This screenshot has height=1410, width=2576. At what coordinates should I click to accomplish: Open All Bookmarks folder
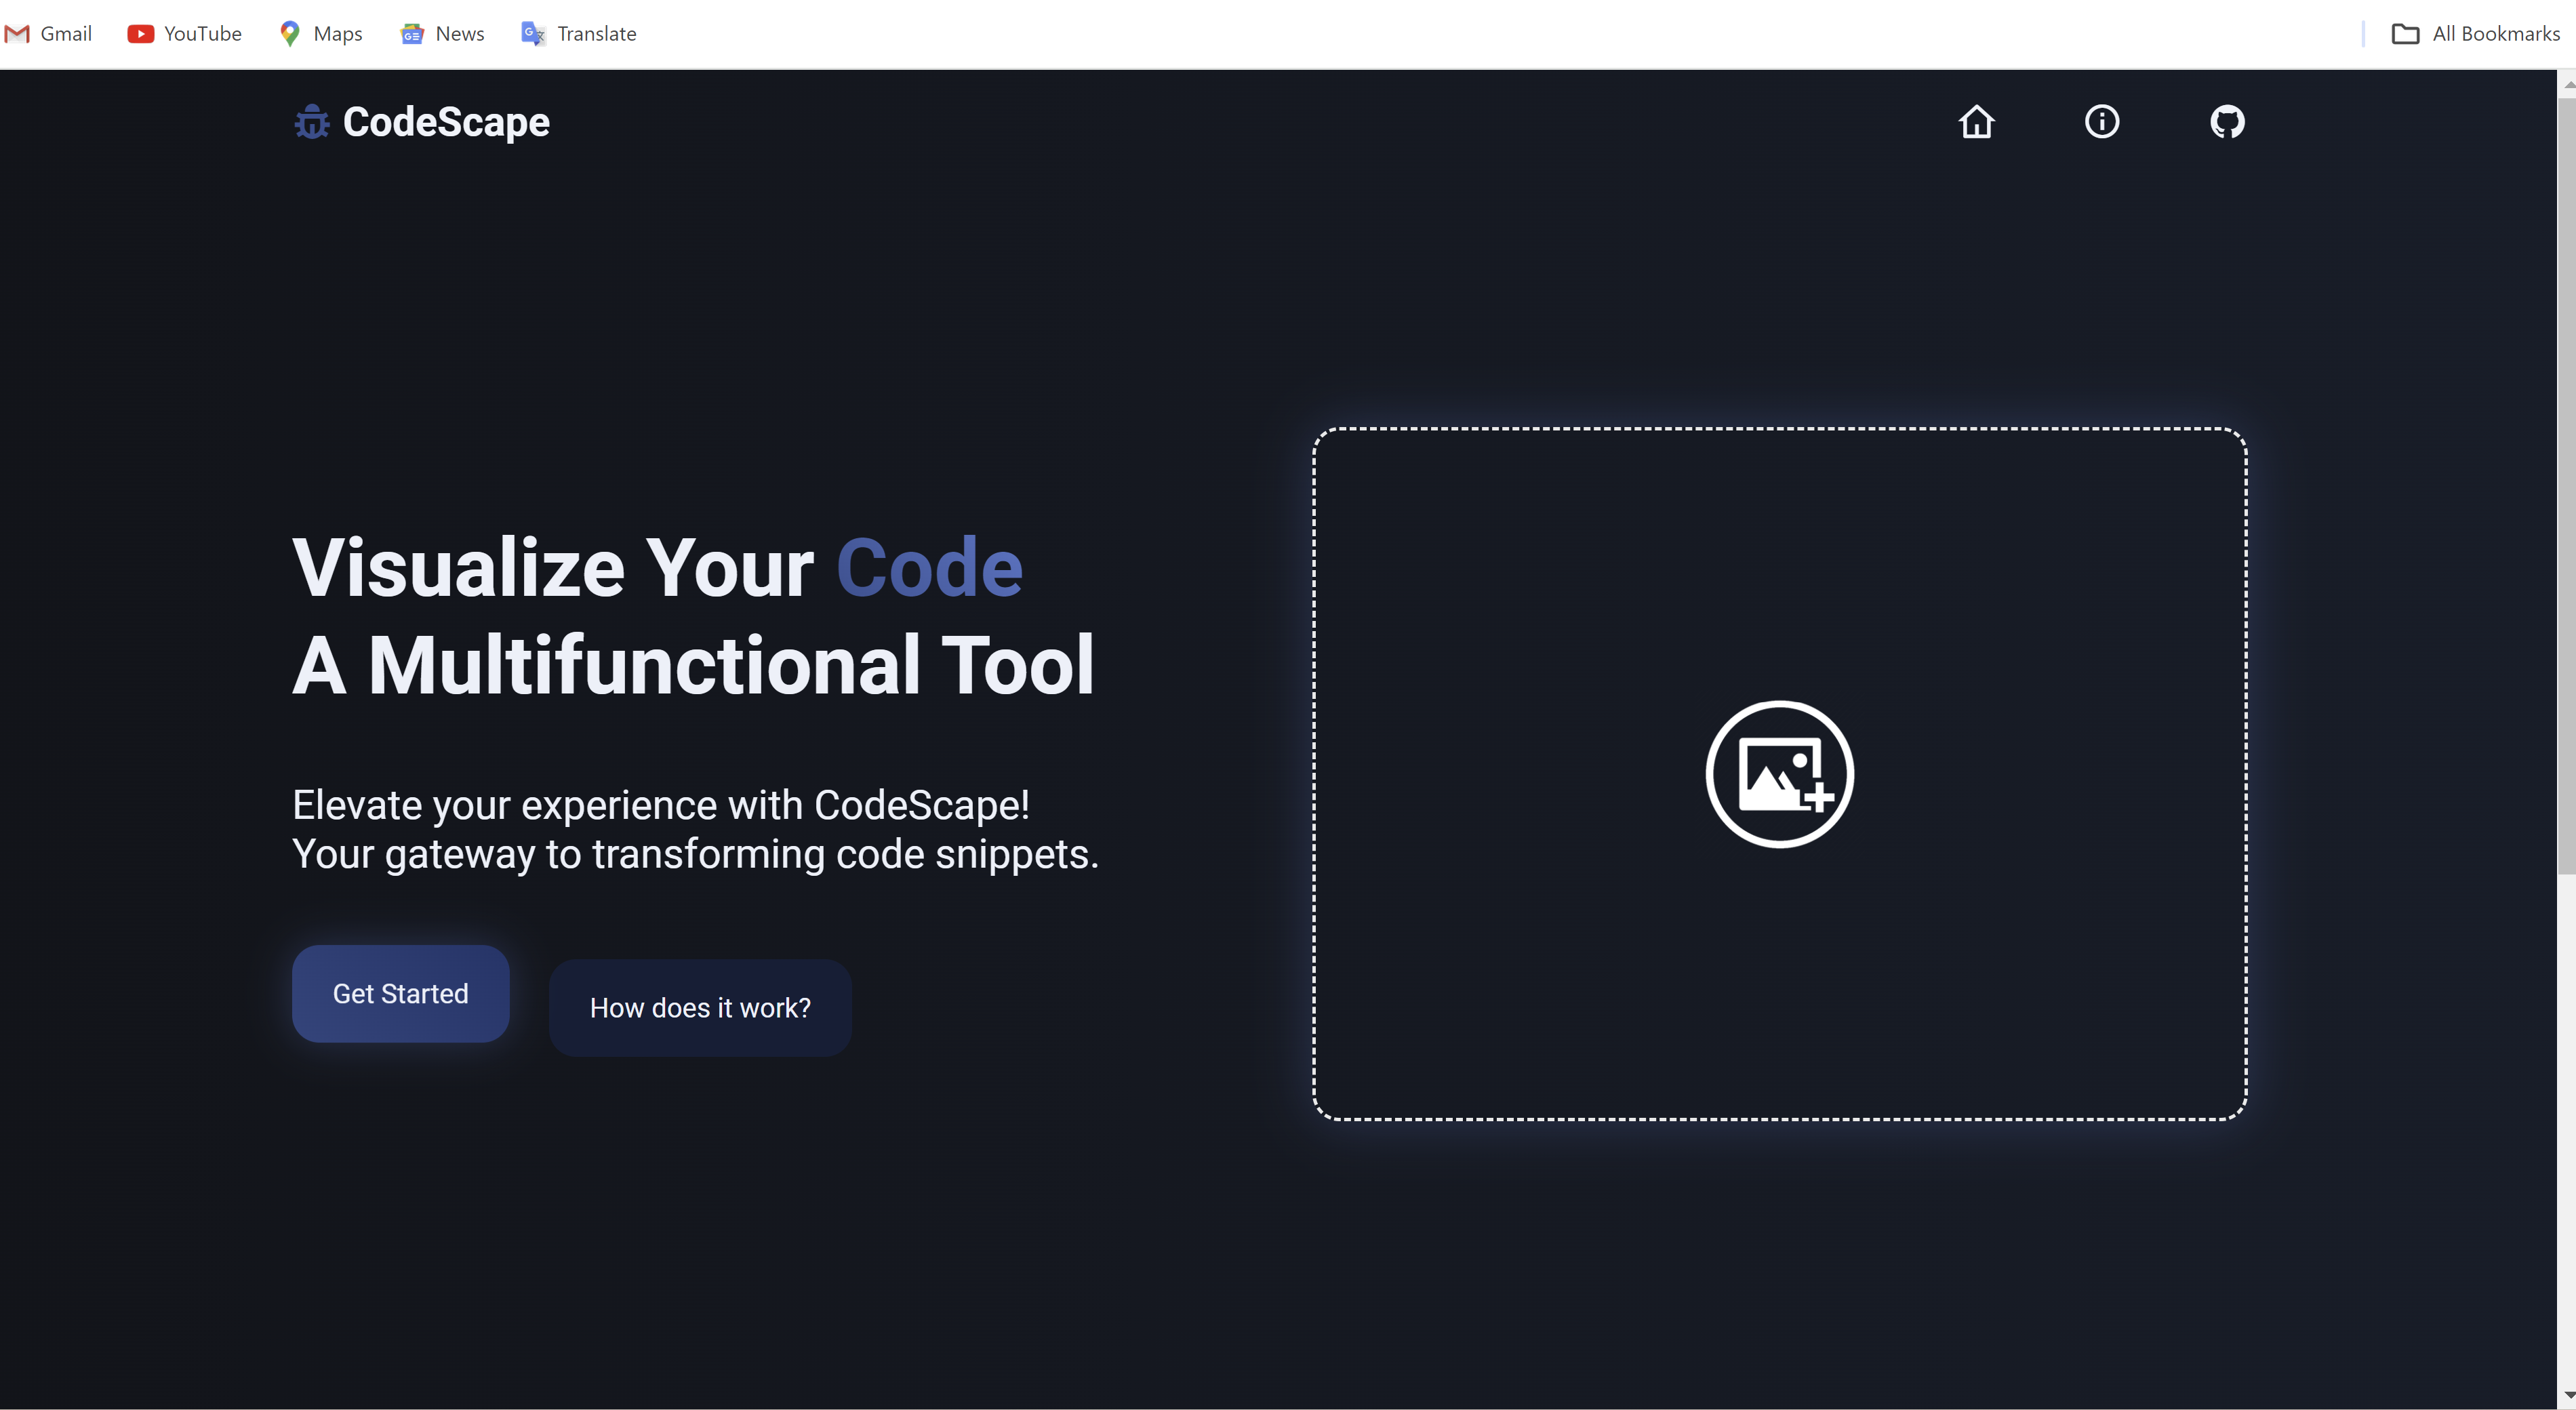(2475, 34)
